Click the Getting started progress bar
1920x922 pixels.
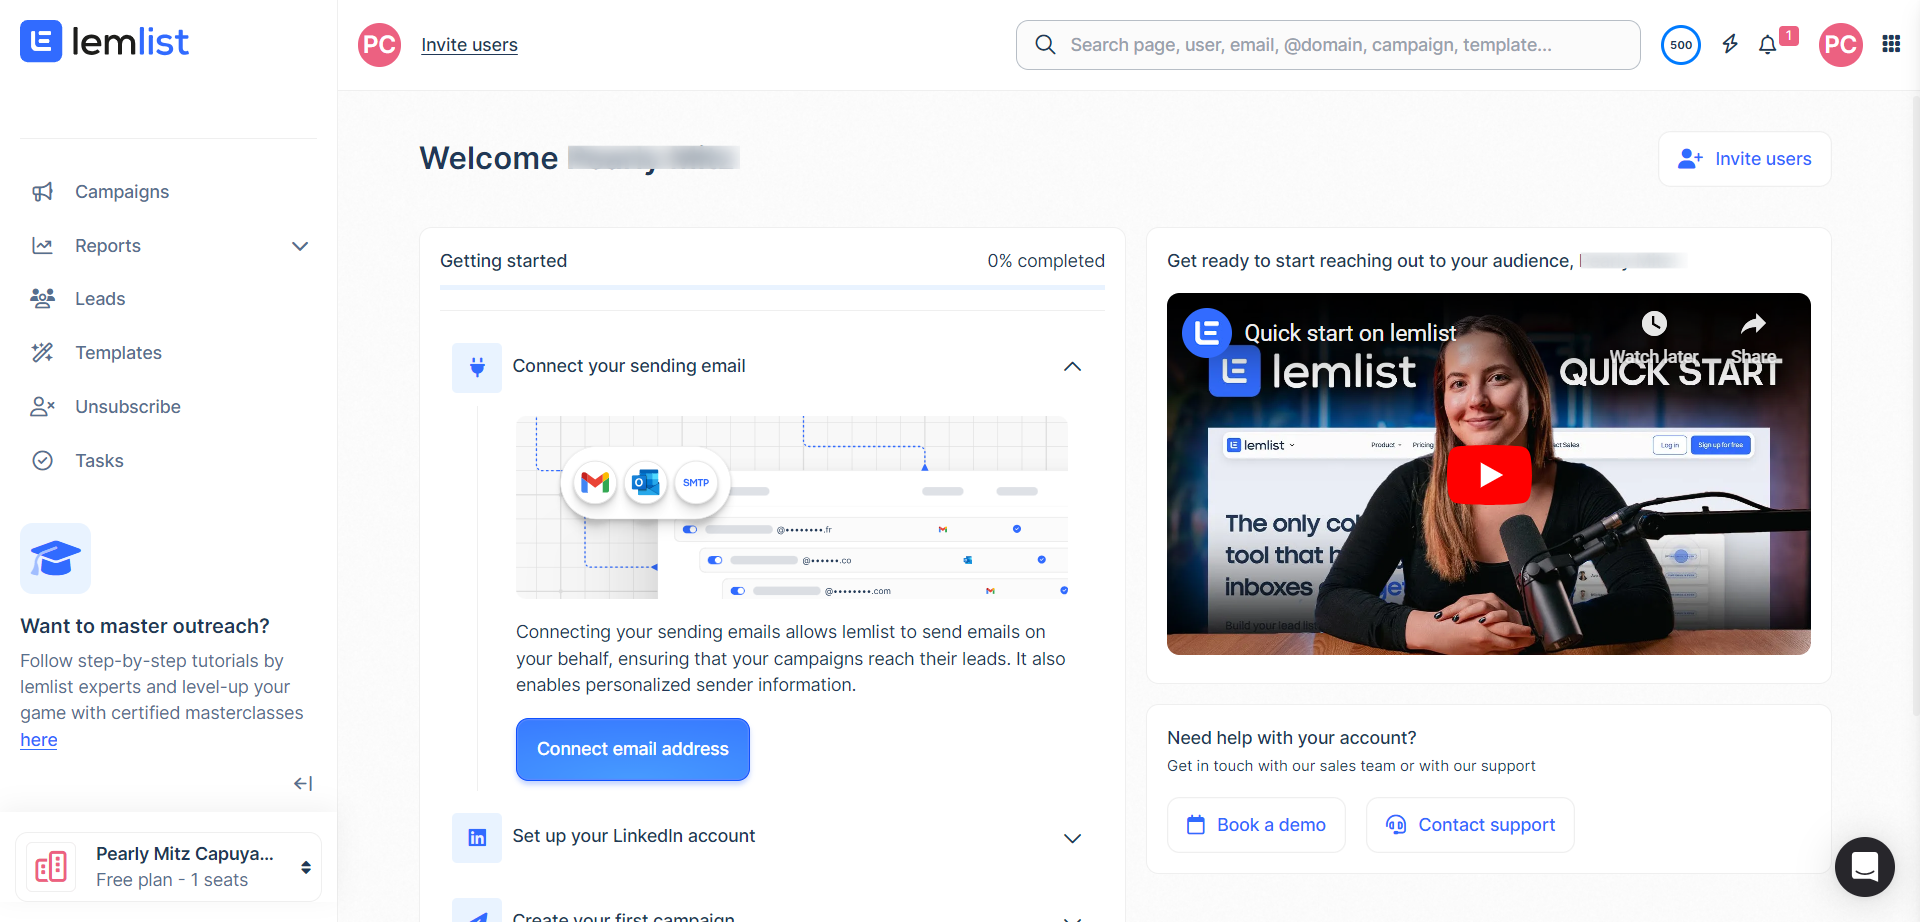(772, 288)
